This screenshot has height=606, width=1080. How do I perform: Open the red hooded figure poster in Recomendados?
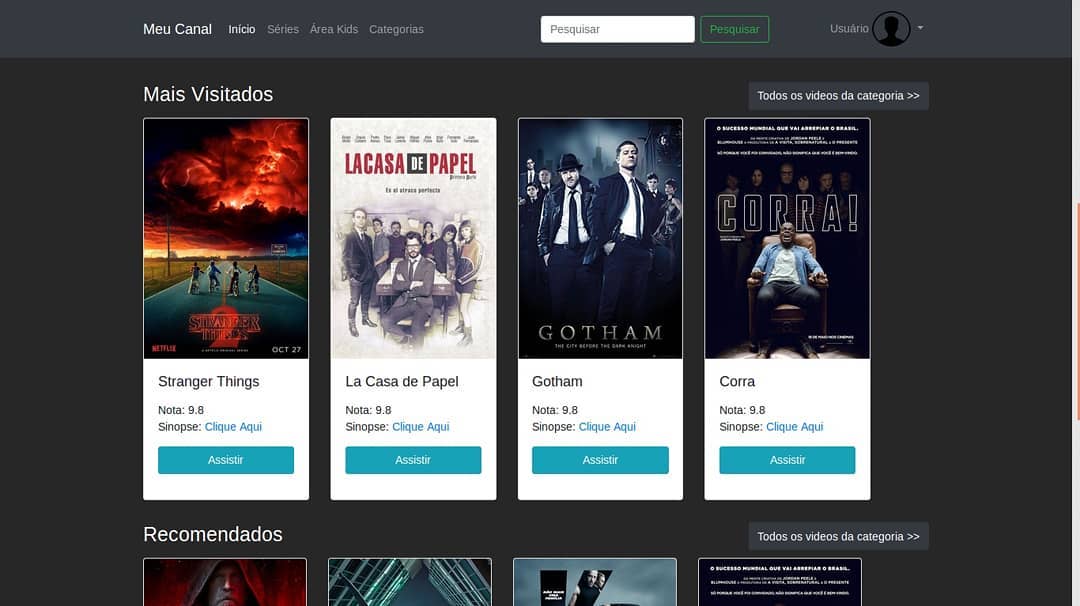click(225, 583)
